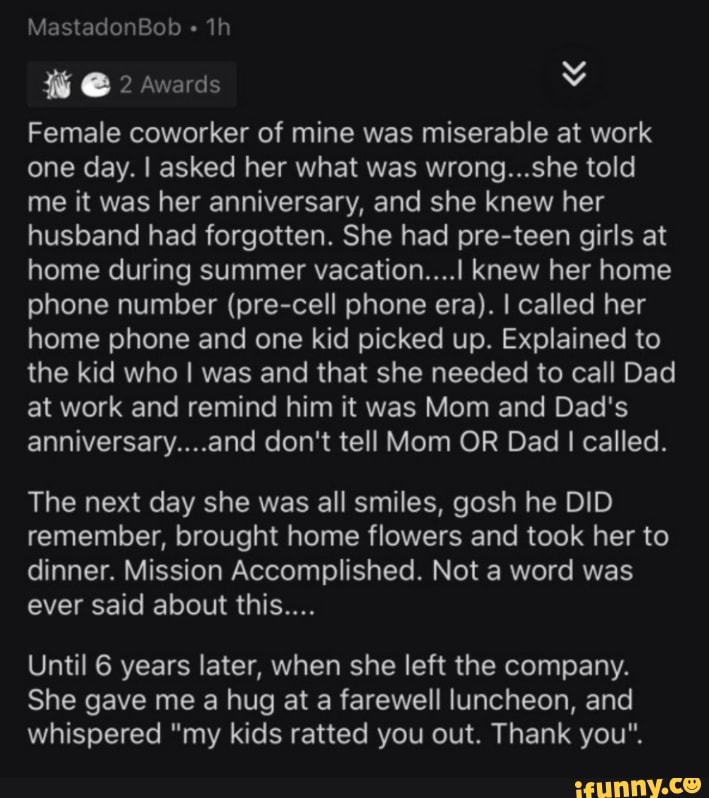This screenshot has height=798, width=709.
Task: Select the white face award icon
Action: [x=96, y=84]
